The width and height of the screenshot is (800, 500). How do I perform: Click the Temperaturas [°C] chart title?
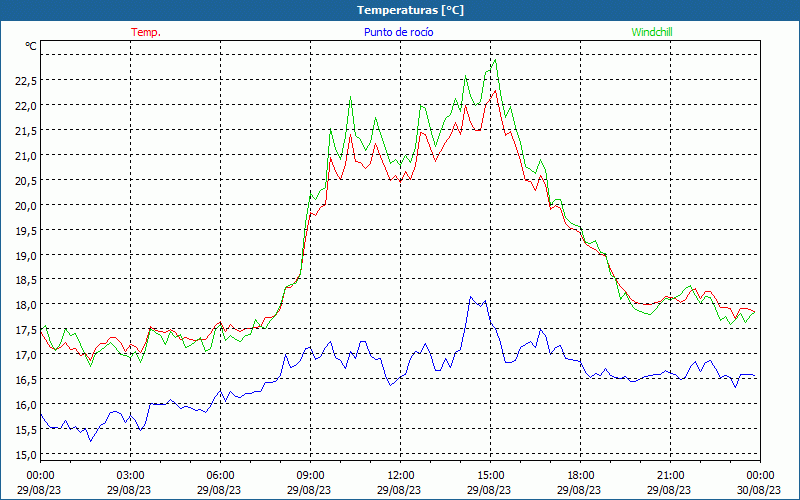[410, 10]
